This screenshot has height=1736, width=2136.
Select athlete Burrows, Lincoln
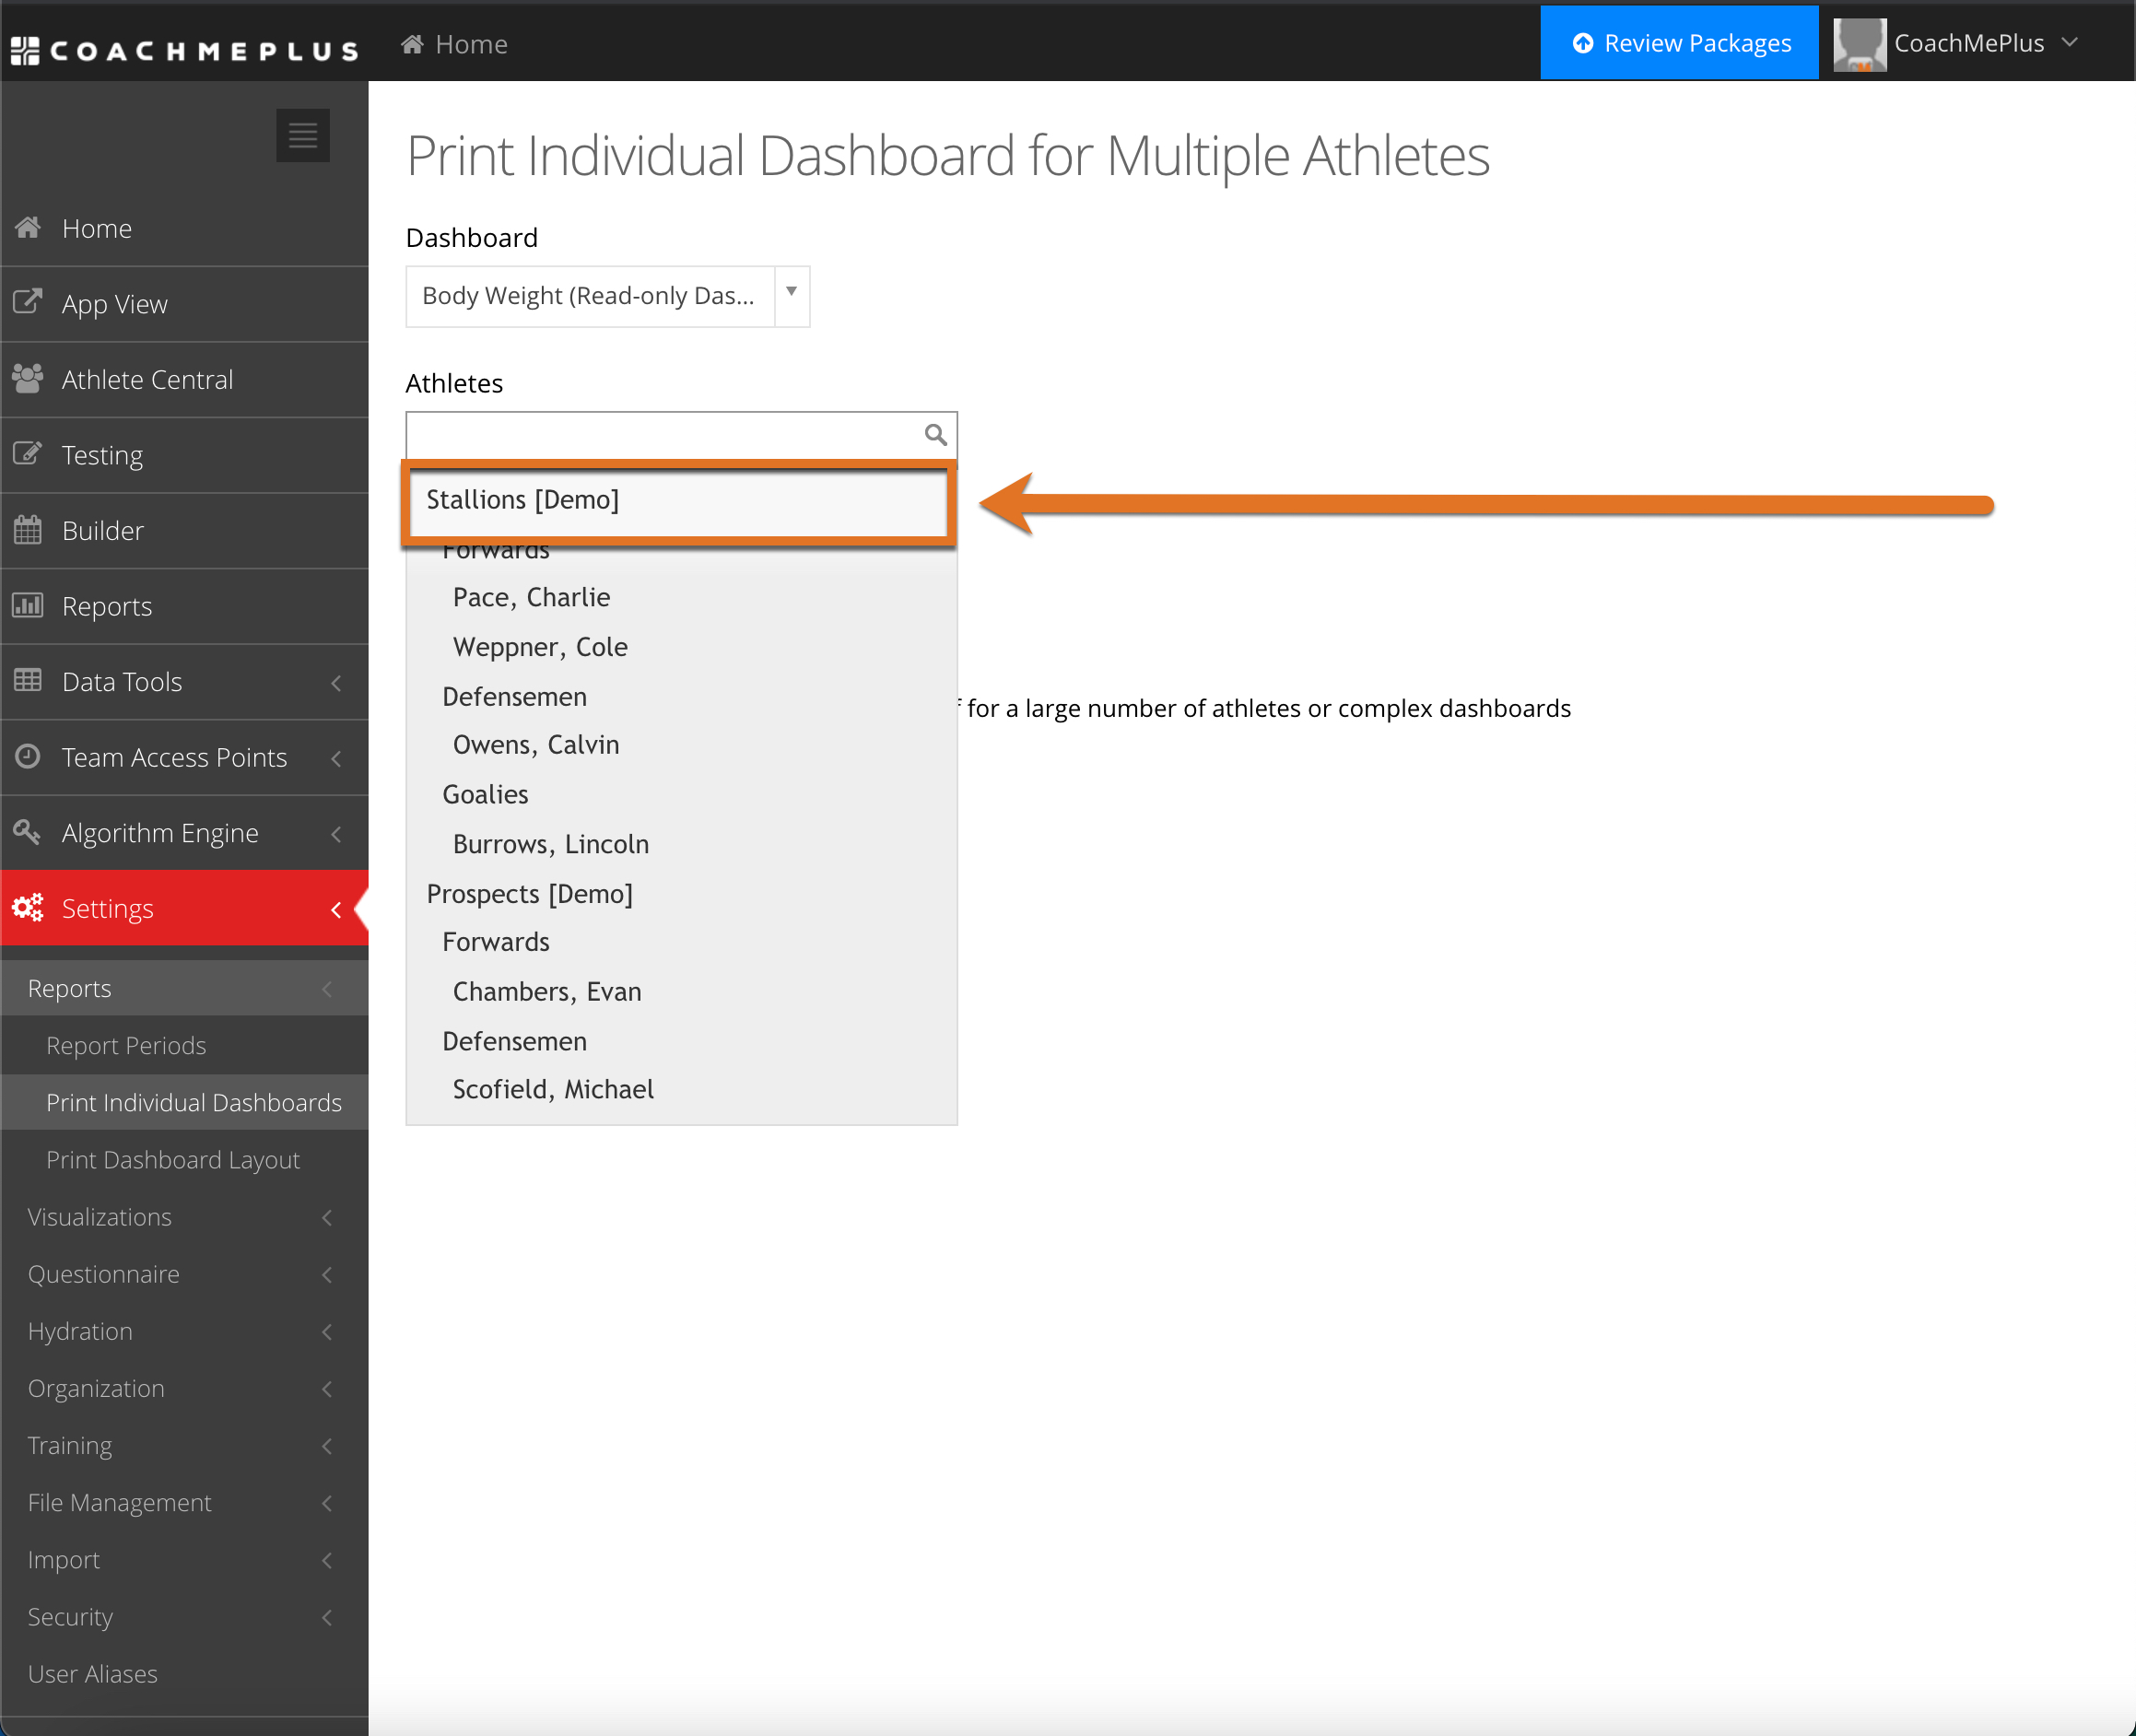tap(681, 843)
